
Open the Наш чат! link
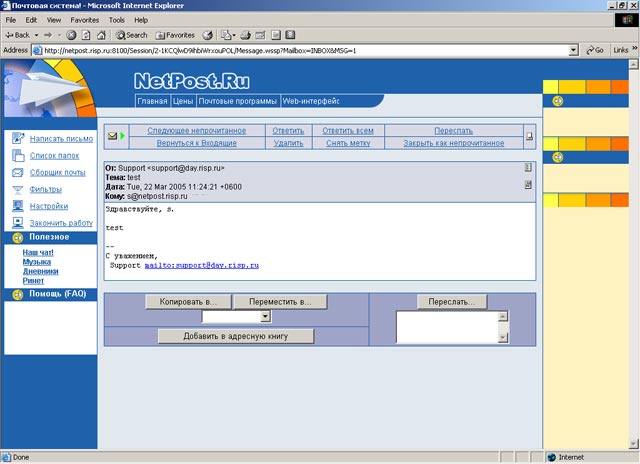point(38,253)
